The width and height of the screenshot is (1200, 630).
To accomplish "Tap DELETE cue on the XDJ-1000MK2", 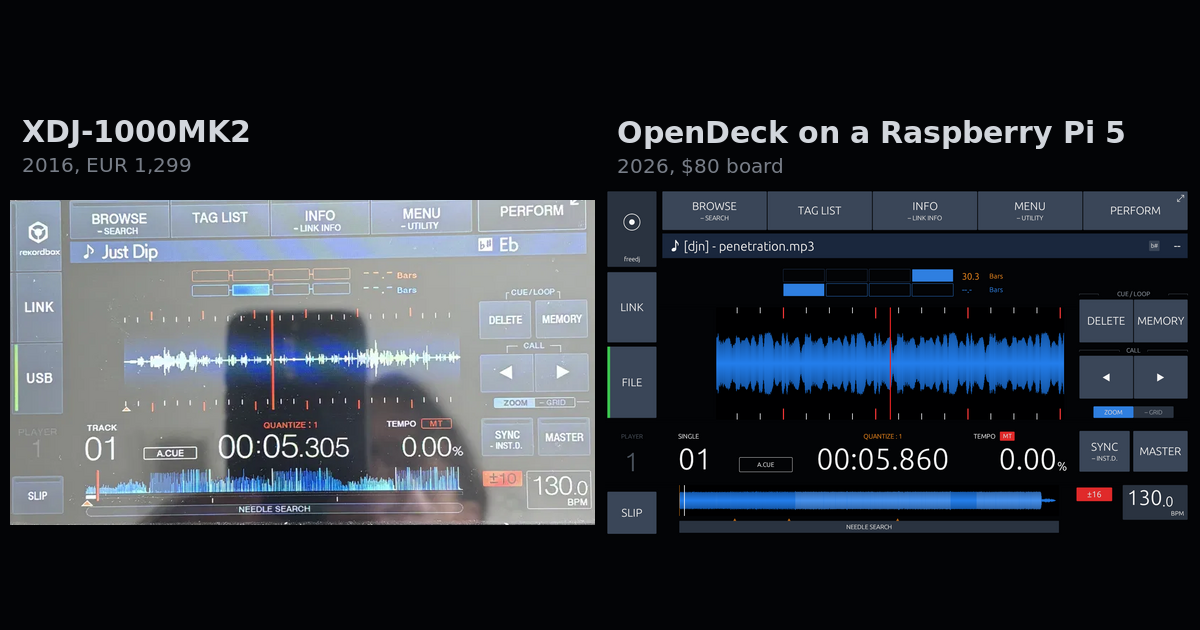I will click(505, 320).
